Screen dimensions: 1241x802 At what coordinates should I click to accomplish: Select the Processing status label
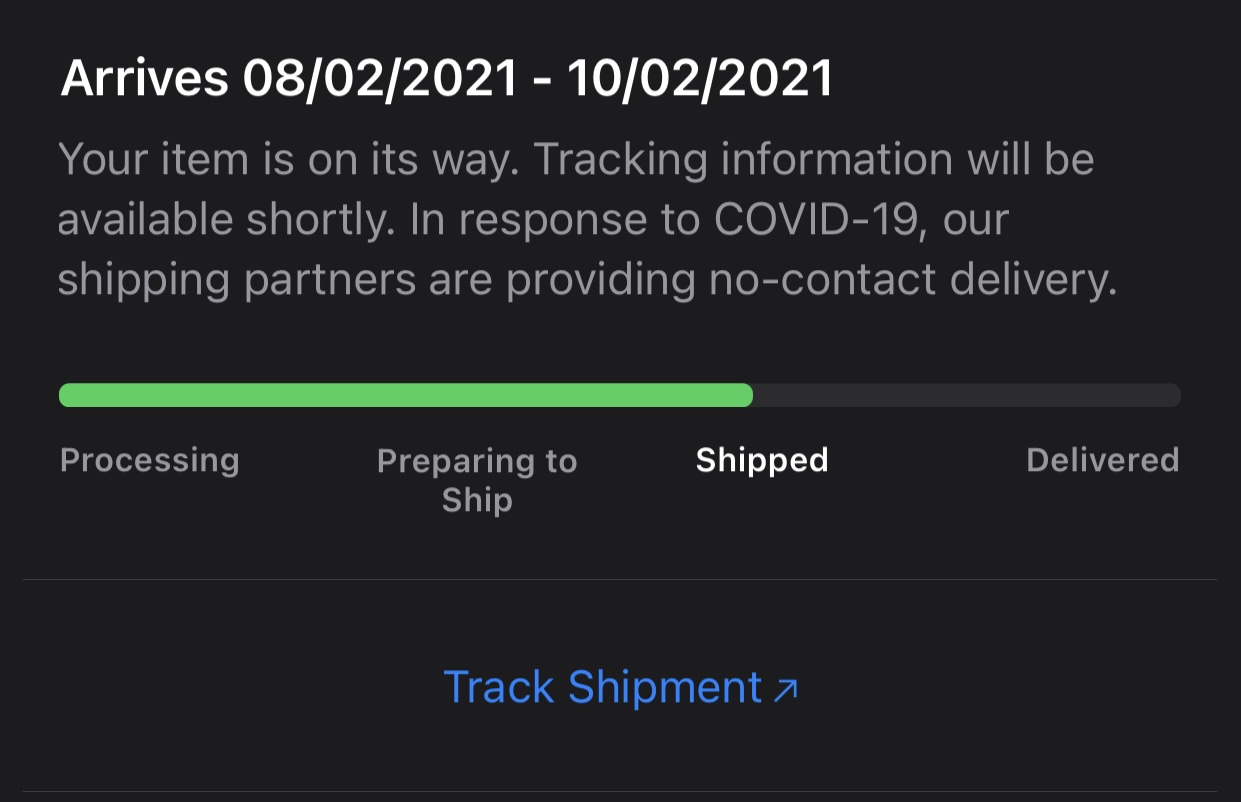pos(150,460)
